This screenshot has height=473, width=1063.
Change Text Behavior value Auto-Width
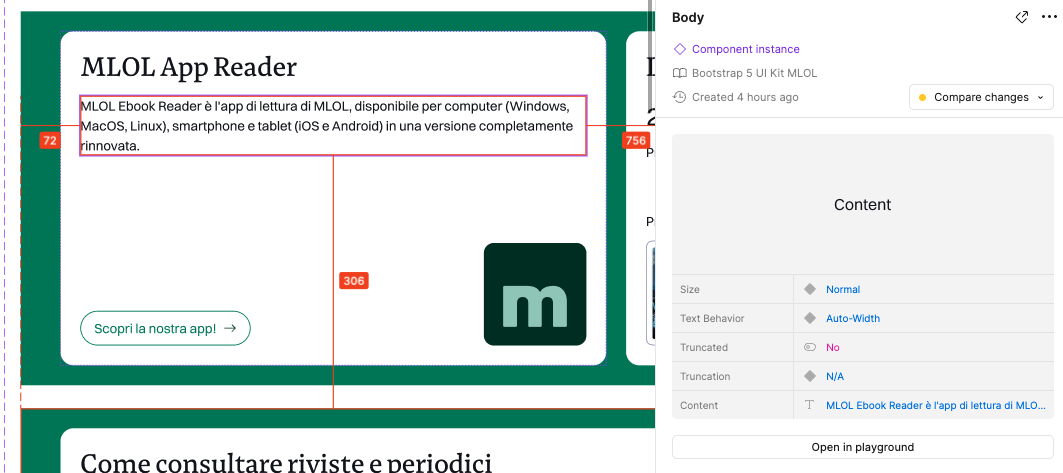pyautogui.click(x=853, y=318)
